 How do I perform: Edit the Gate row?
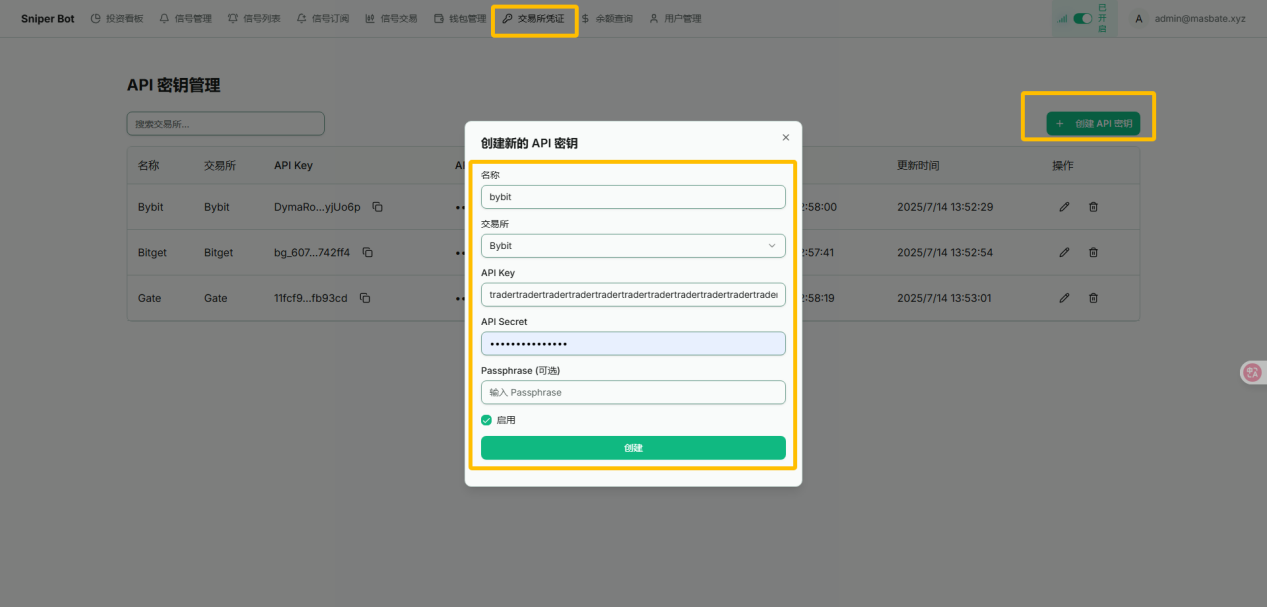1064,298
